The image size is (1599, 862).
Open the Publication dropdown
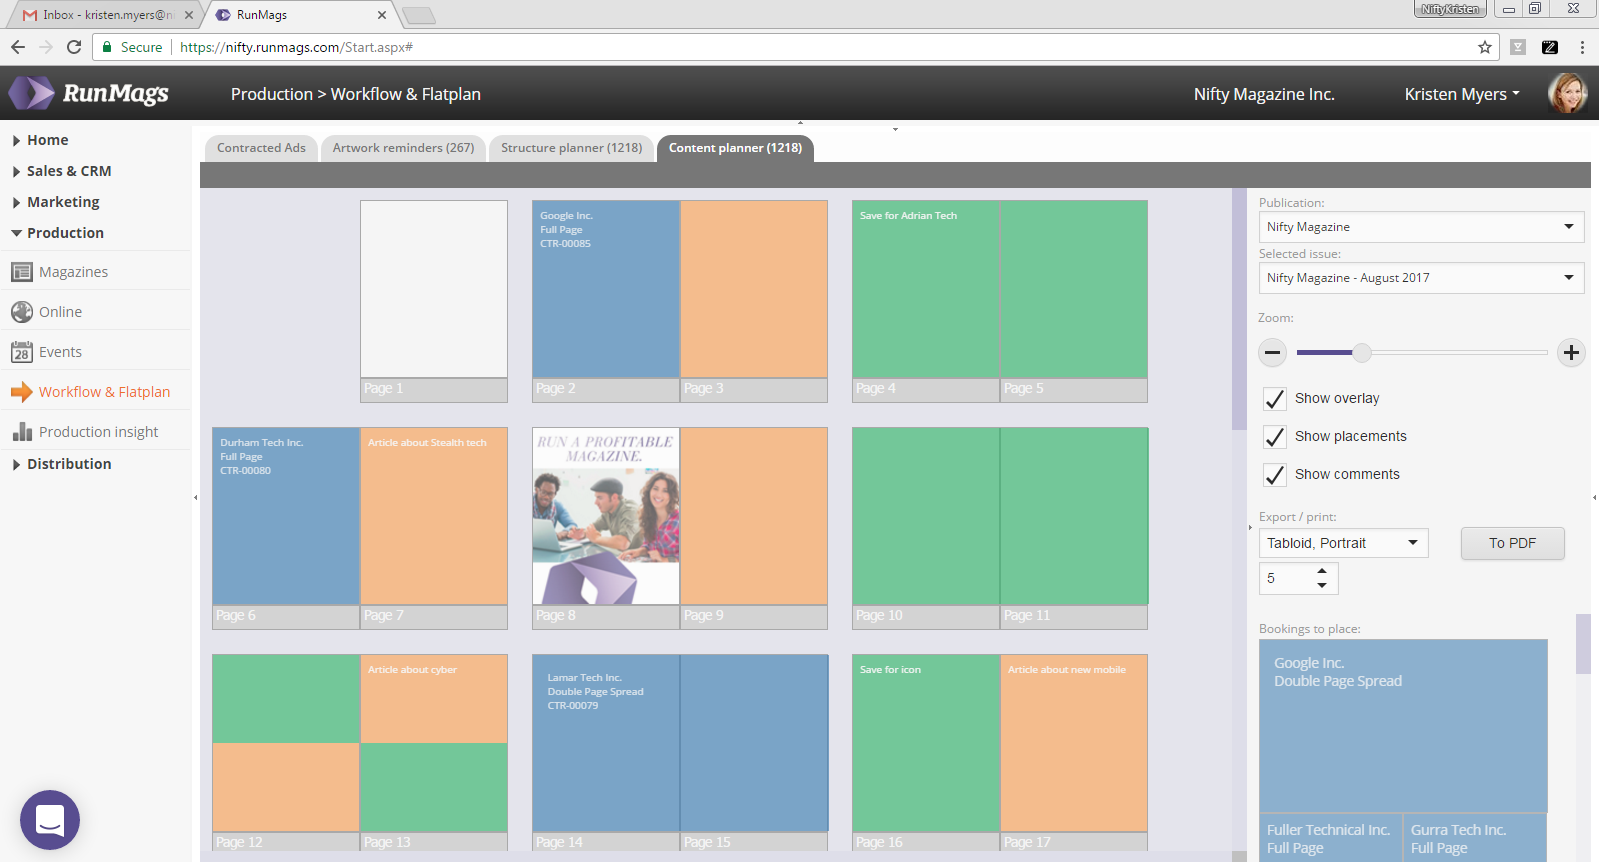pos(1420,227)
